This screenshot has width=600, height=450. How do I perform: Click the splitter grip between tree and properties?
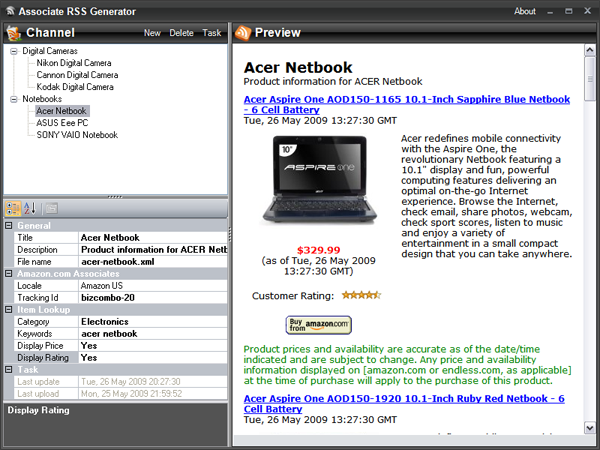[115, 197]
